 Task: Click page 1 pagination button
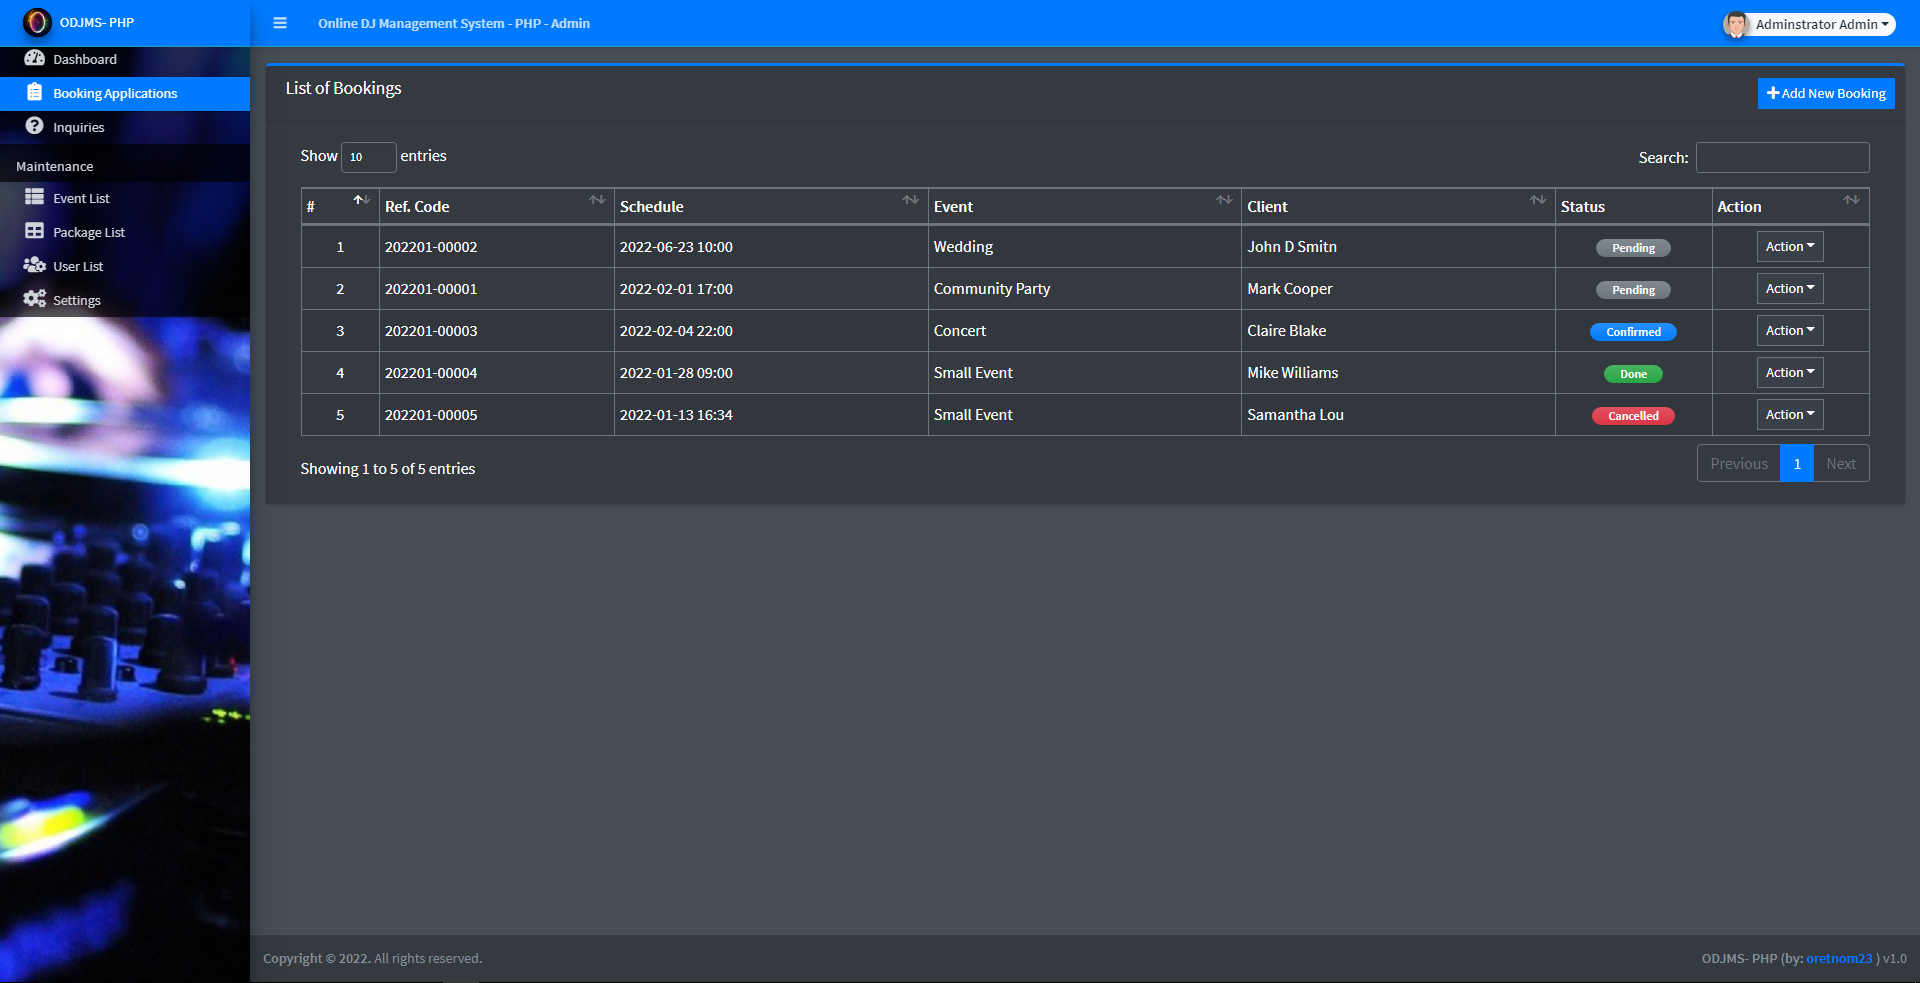pyautogui.click(x=1797, y=463)
